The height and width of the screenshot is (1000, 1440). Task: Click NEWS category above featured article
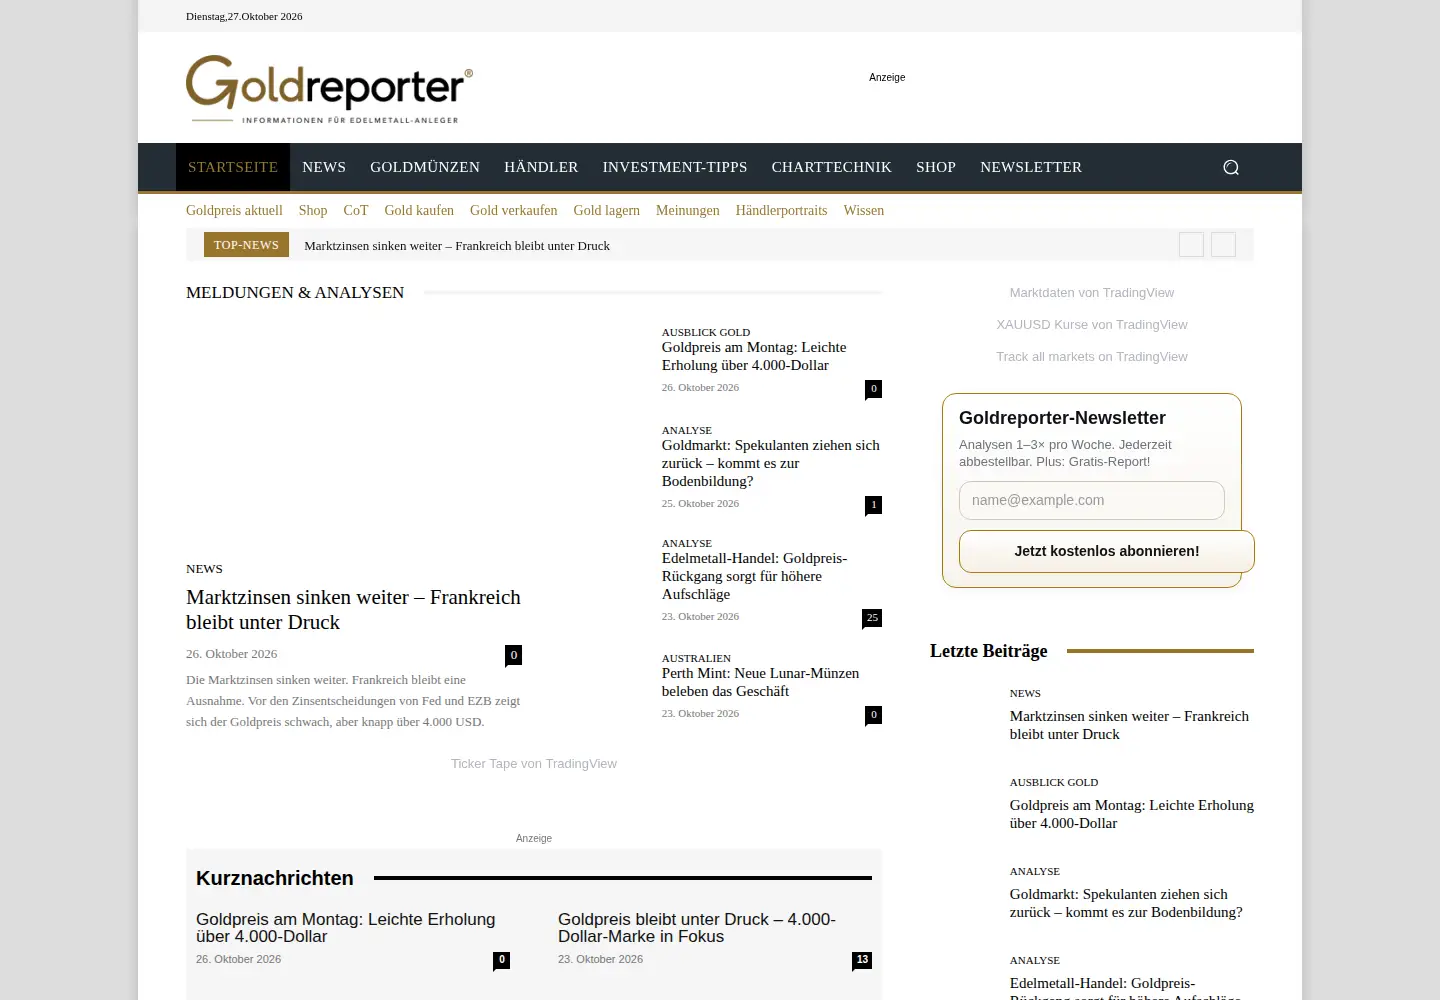click(x=204, y=569)
